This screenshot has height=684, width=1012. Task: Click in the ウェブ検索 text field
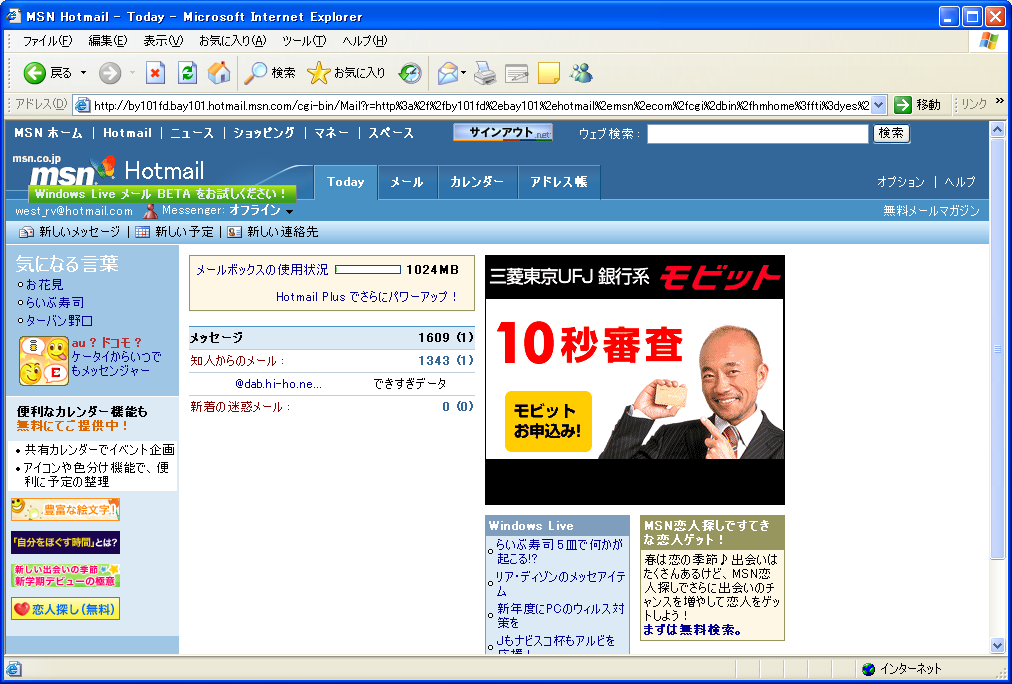coord(758,134)
